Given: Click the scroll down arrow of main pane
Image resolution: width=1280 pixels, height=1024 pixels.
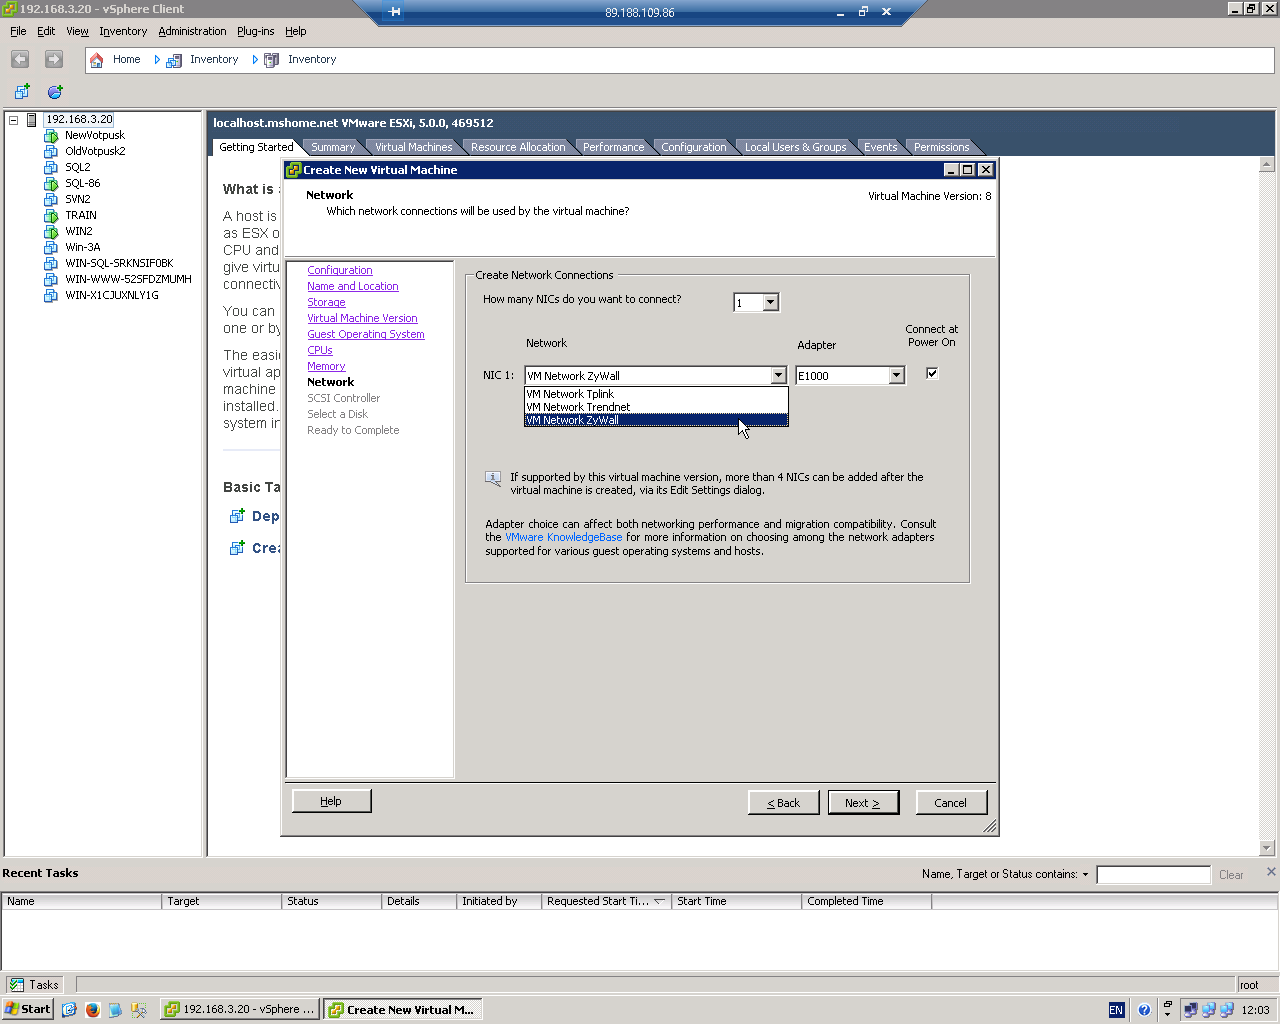Looking at the screenshot, I should [1267, 848].
